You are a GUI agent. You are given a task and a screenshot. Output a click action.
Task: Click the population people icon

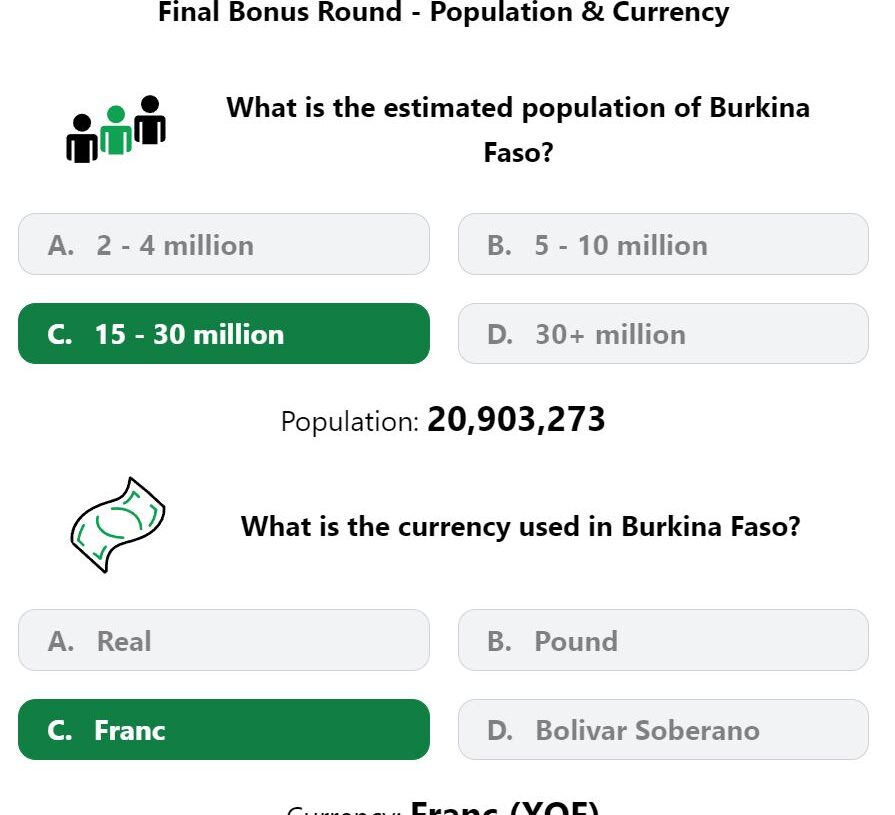coord(116,129)
